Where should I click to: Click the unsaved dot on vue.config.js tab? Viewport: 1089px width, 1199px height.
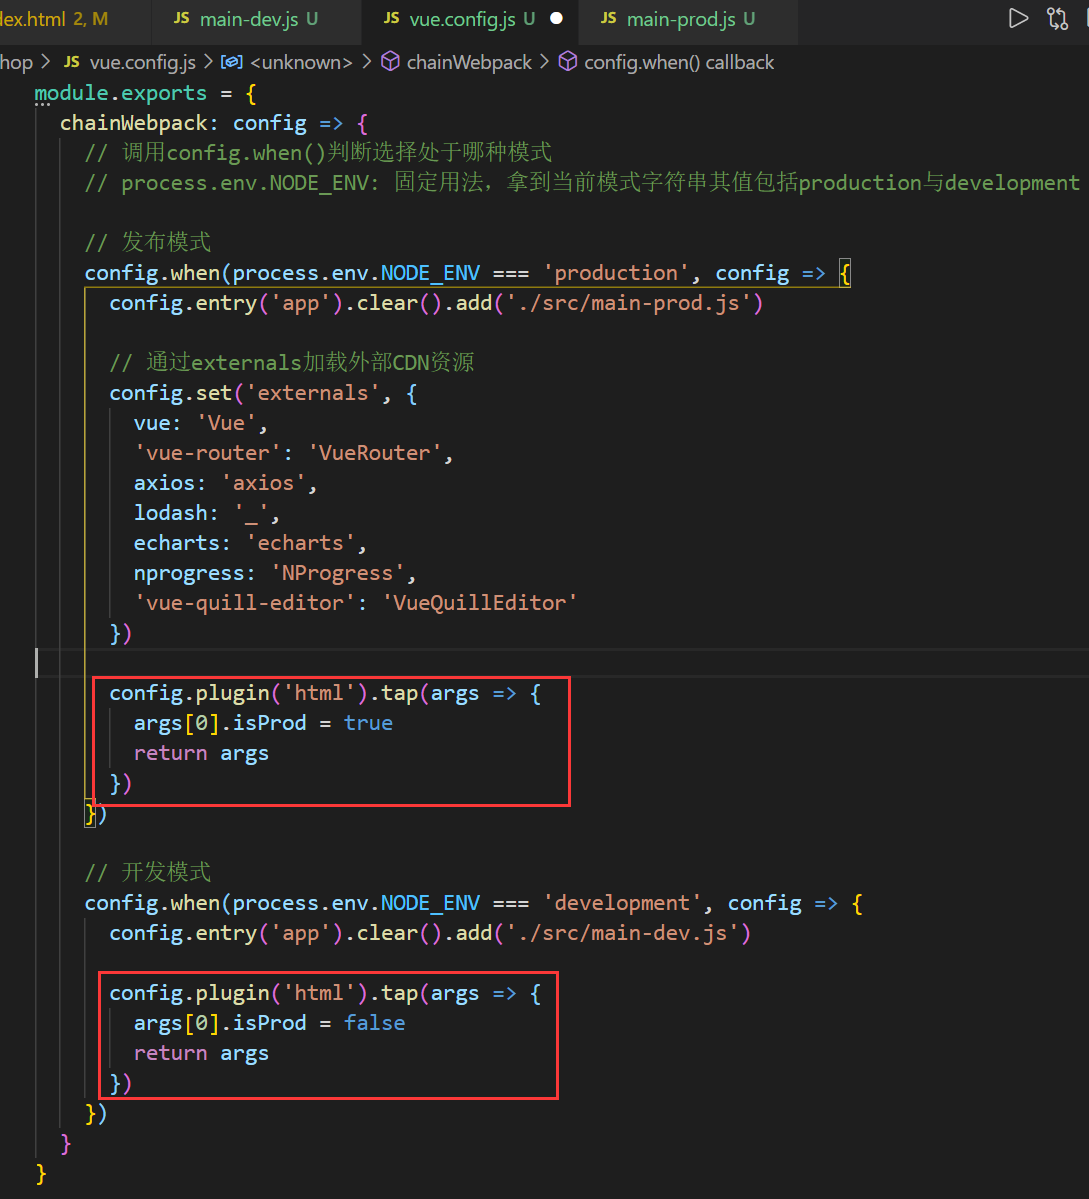(557, 19)
